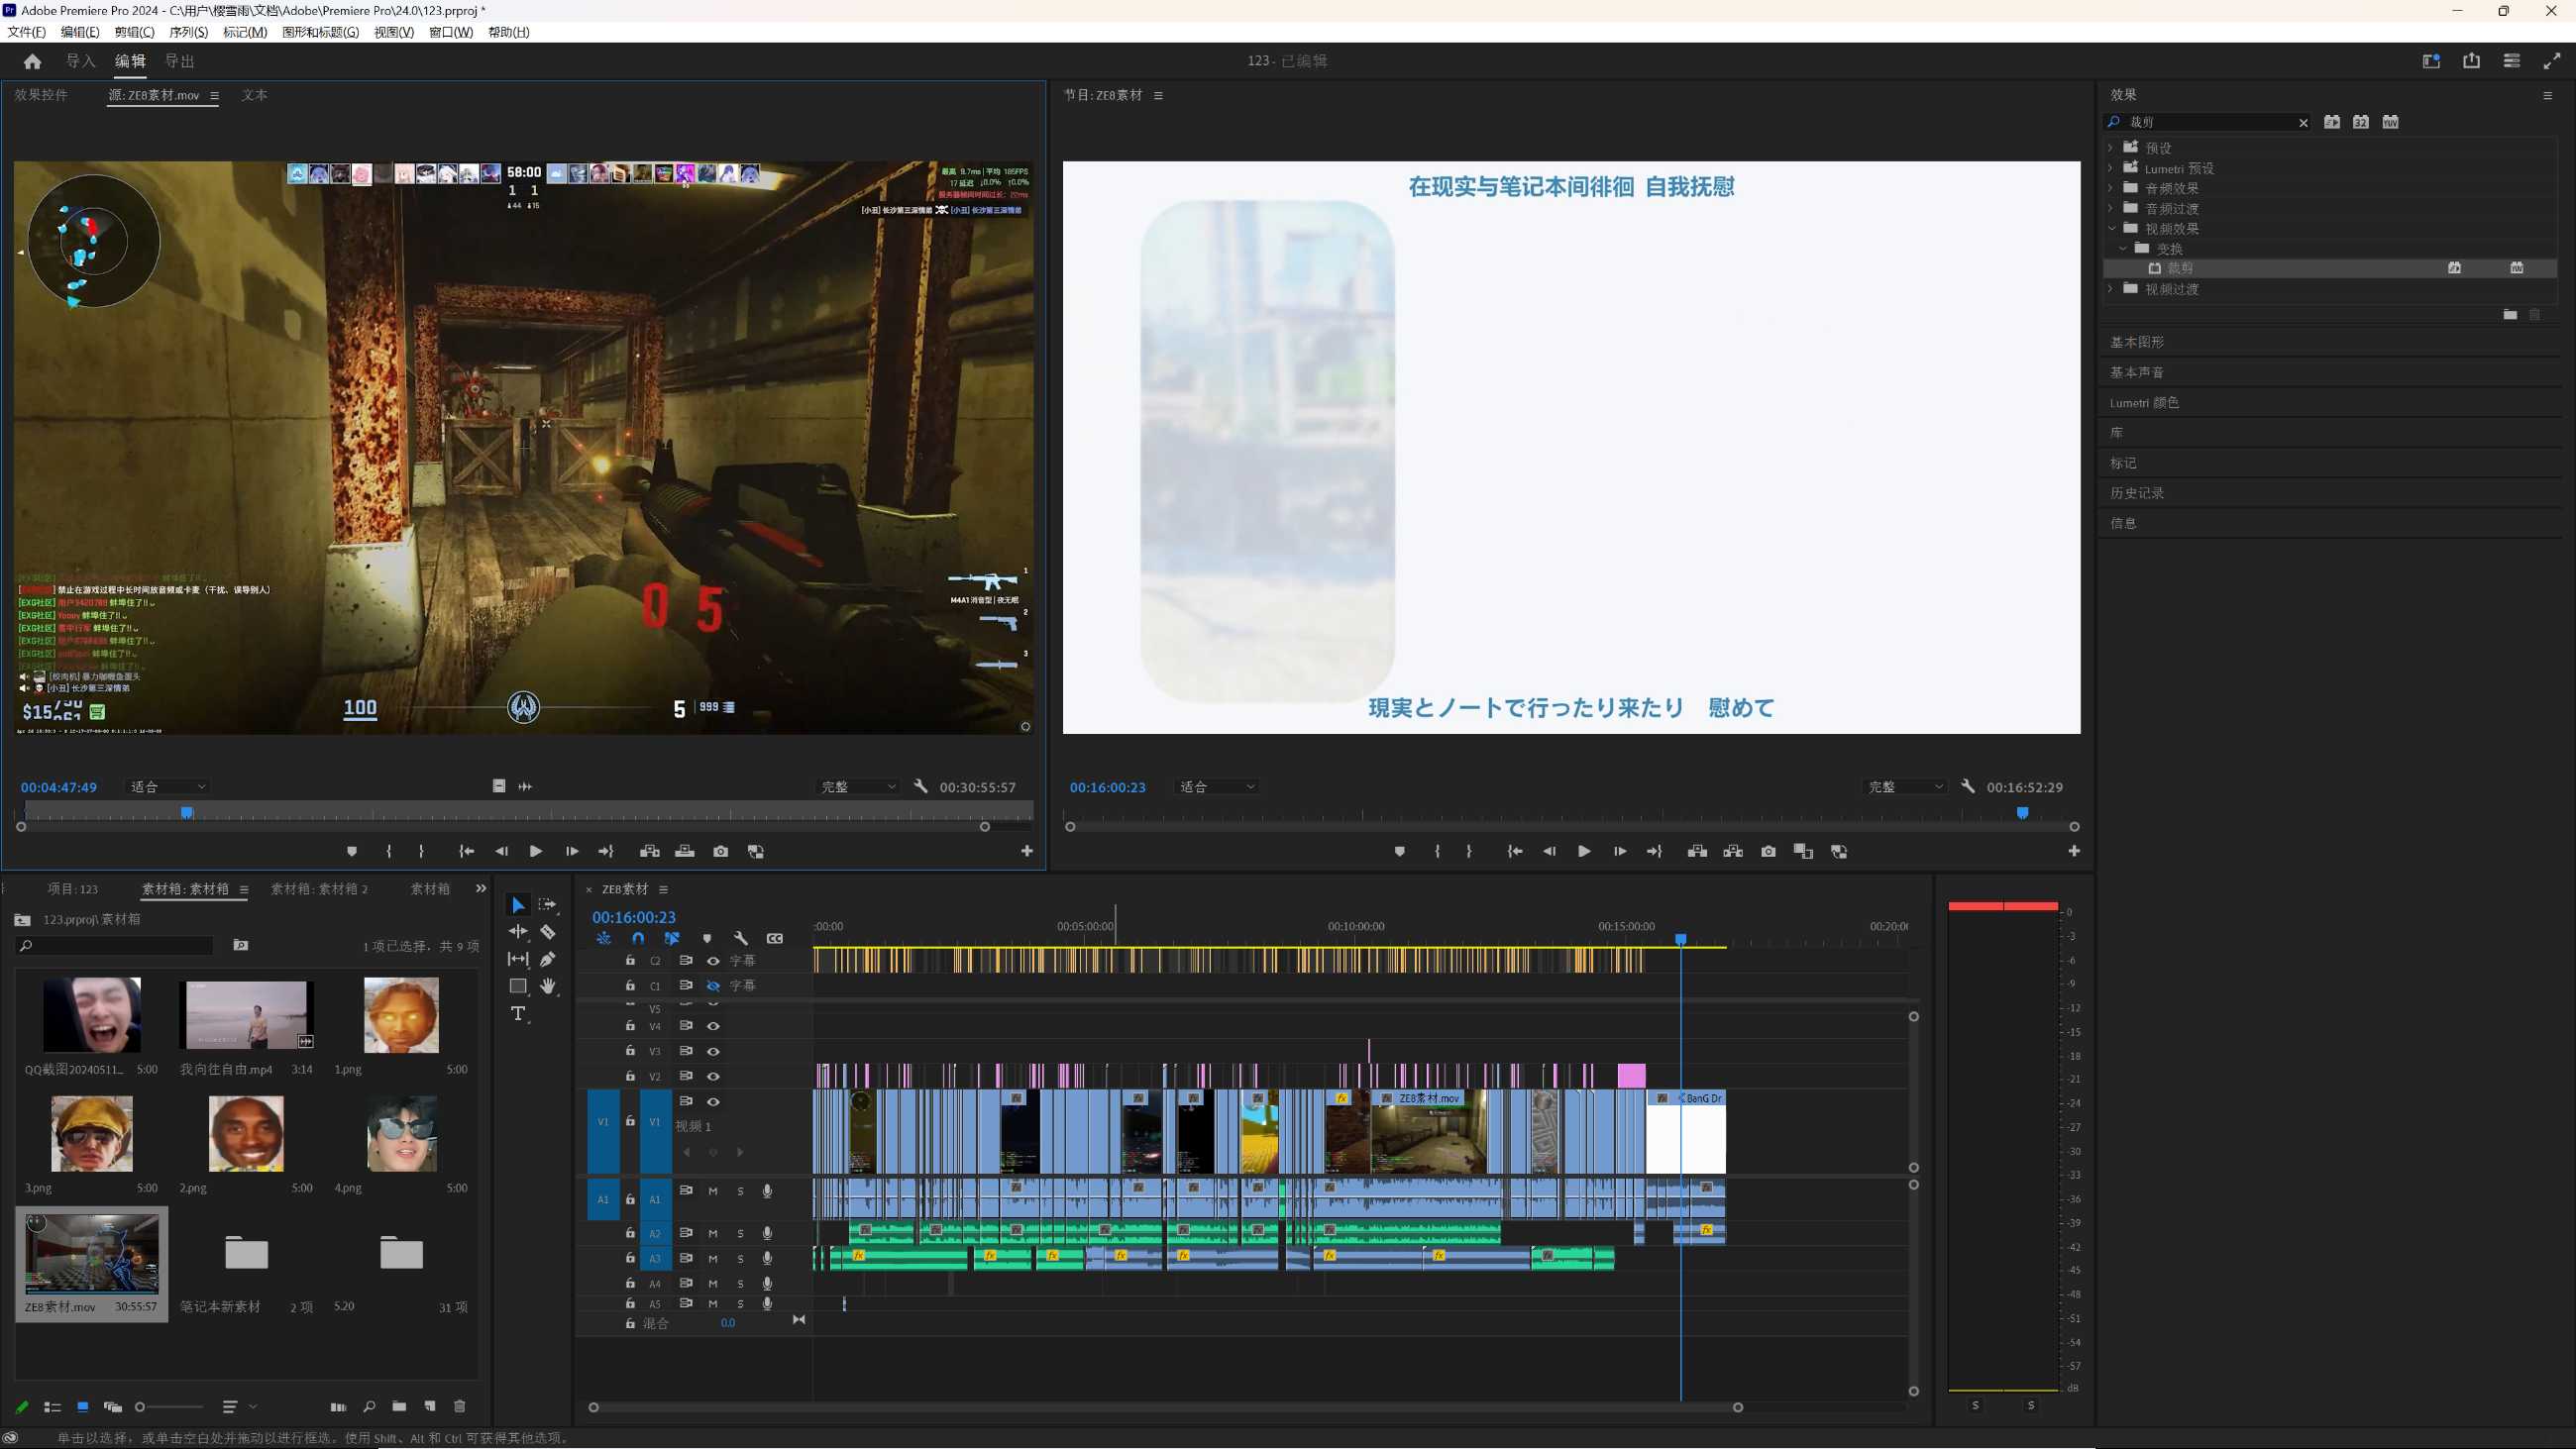The image size is (2576, 1449).
Task: Toggle nest sequence insert mode icon
Action: pyautogui.click(x=603, y=938)
